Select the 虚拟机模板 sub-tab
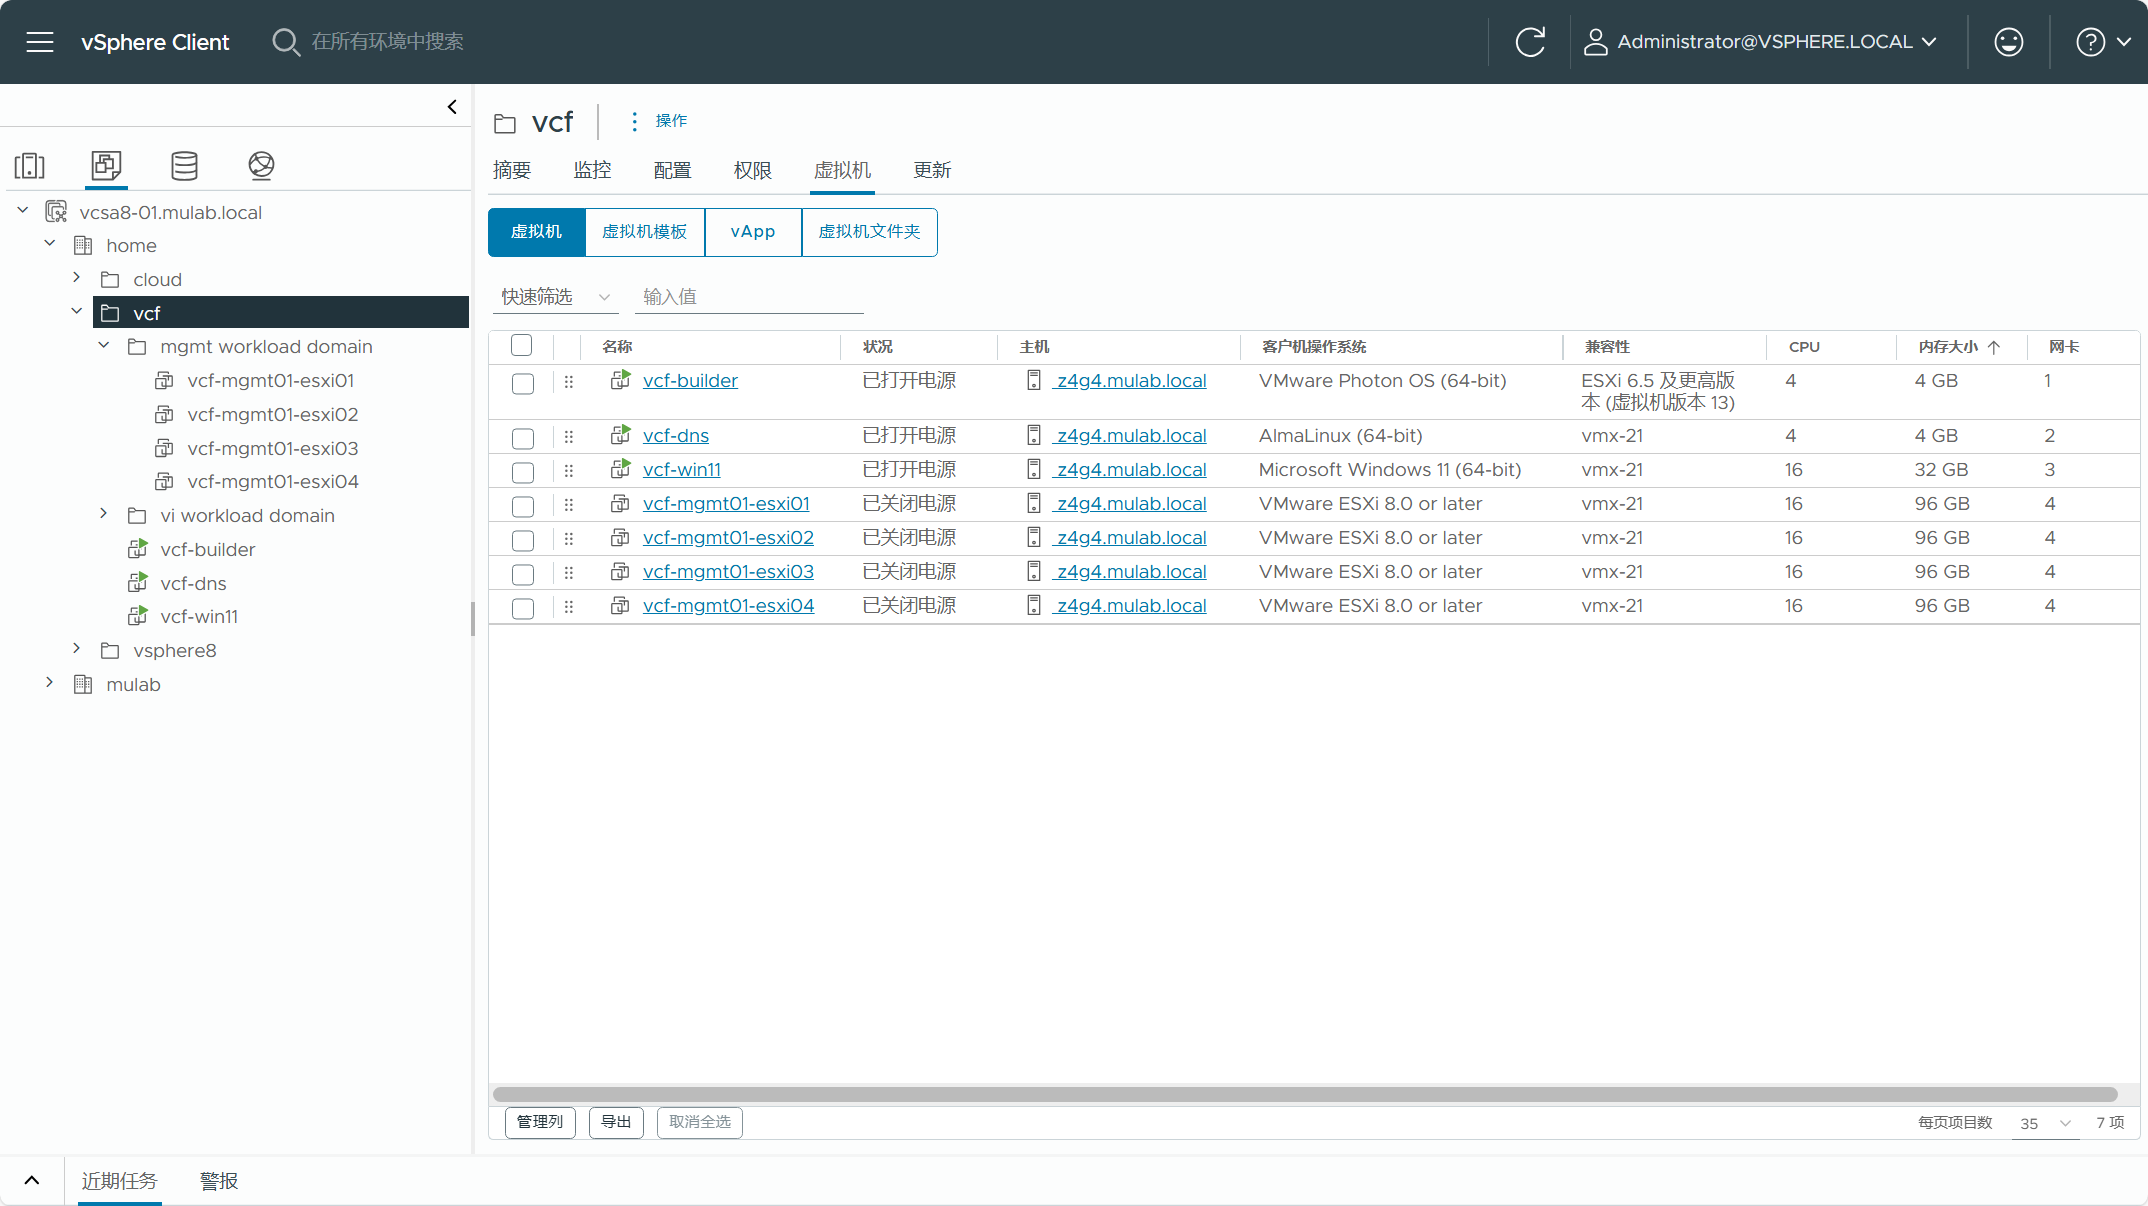Viewport: 2148px width, 1206px height. 644,232
